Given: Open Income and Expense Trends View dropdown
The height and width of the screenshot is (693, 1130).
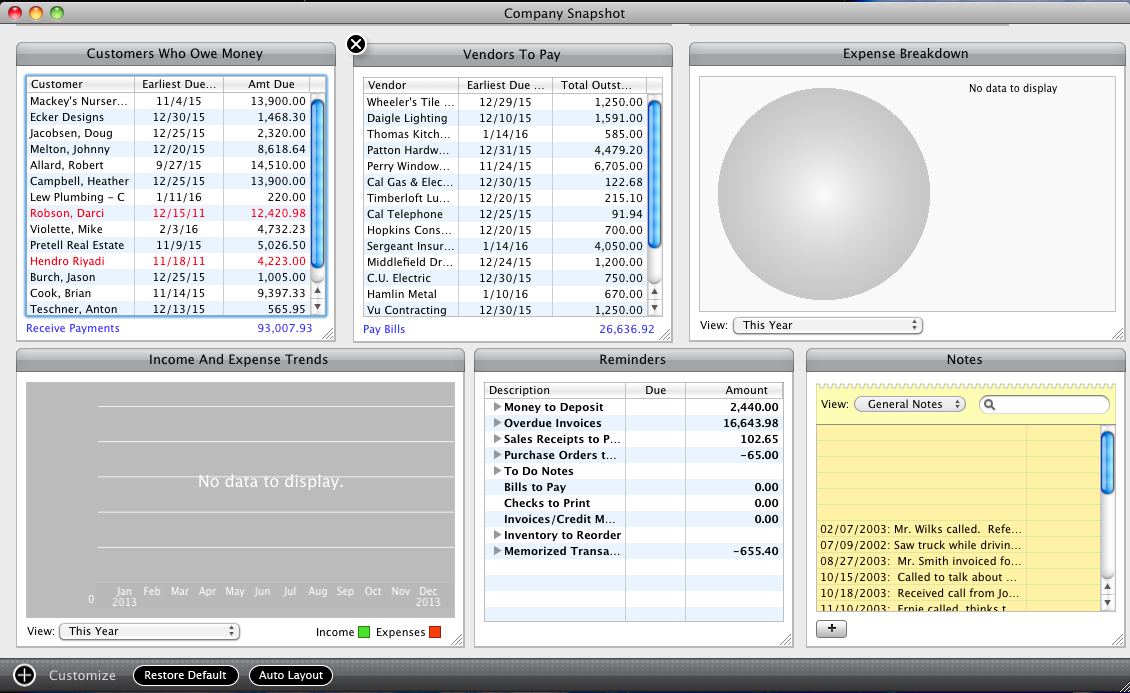Looking at the screenshot, I should 150,631.
